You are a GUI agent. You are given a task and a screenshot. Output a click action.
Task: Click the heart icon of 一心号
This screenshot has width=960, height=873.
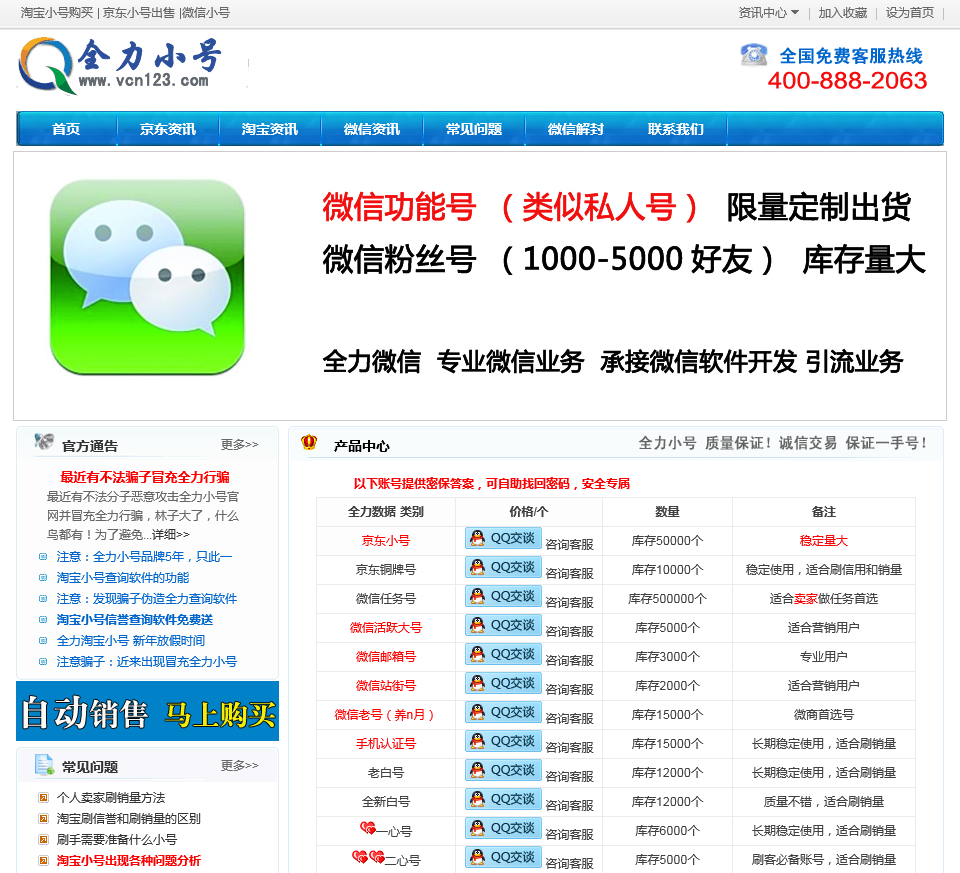(x=368, y=828)
